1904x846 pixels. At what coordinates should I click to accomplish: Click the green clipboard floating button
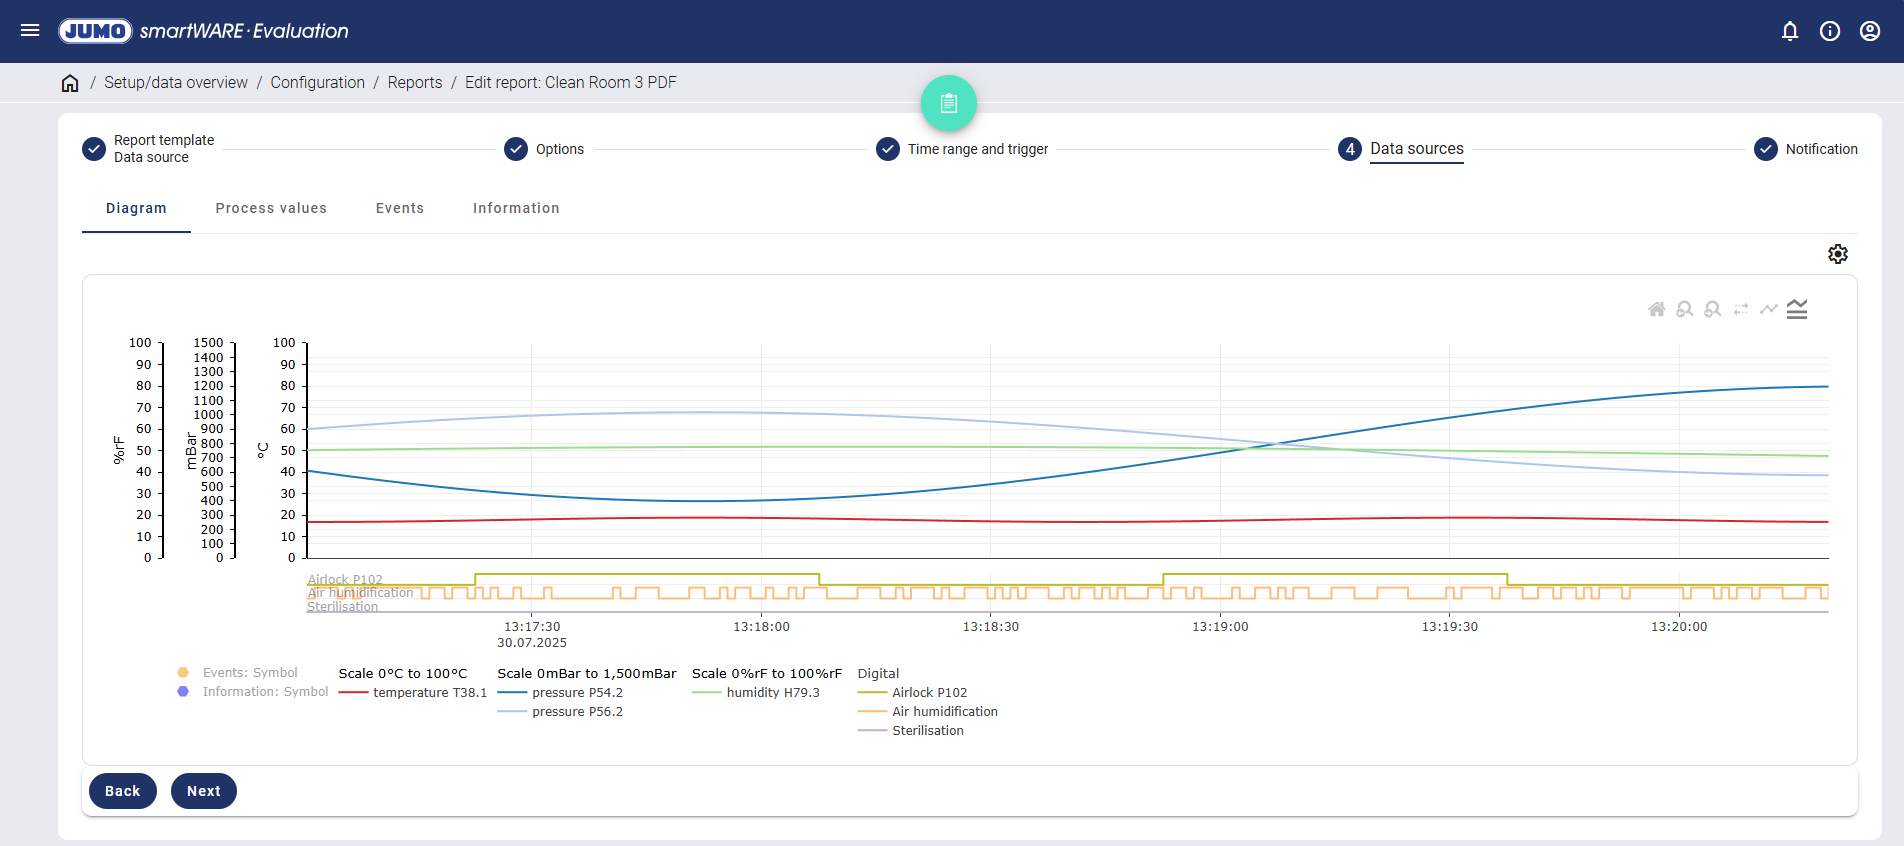[948, 103]
